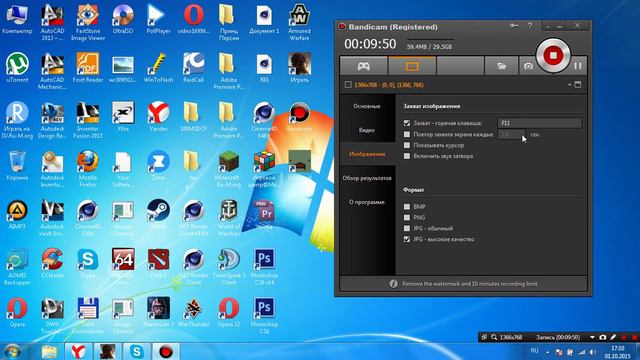Screen dimensions: 640x360
Task: Select BMP image format
Action: [407, 207]
